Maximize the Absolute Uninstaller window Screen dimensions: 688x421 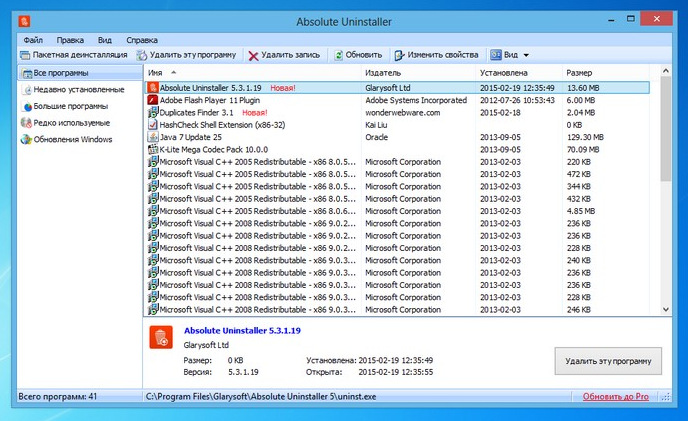(631, 19)
